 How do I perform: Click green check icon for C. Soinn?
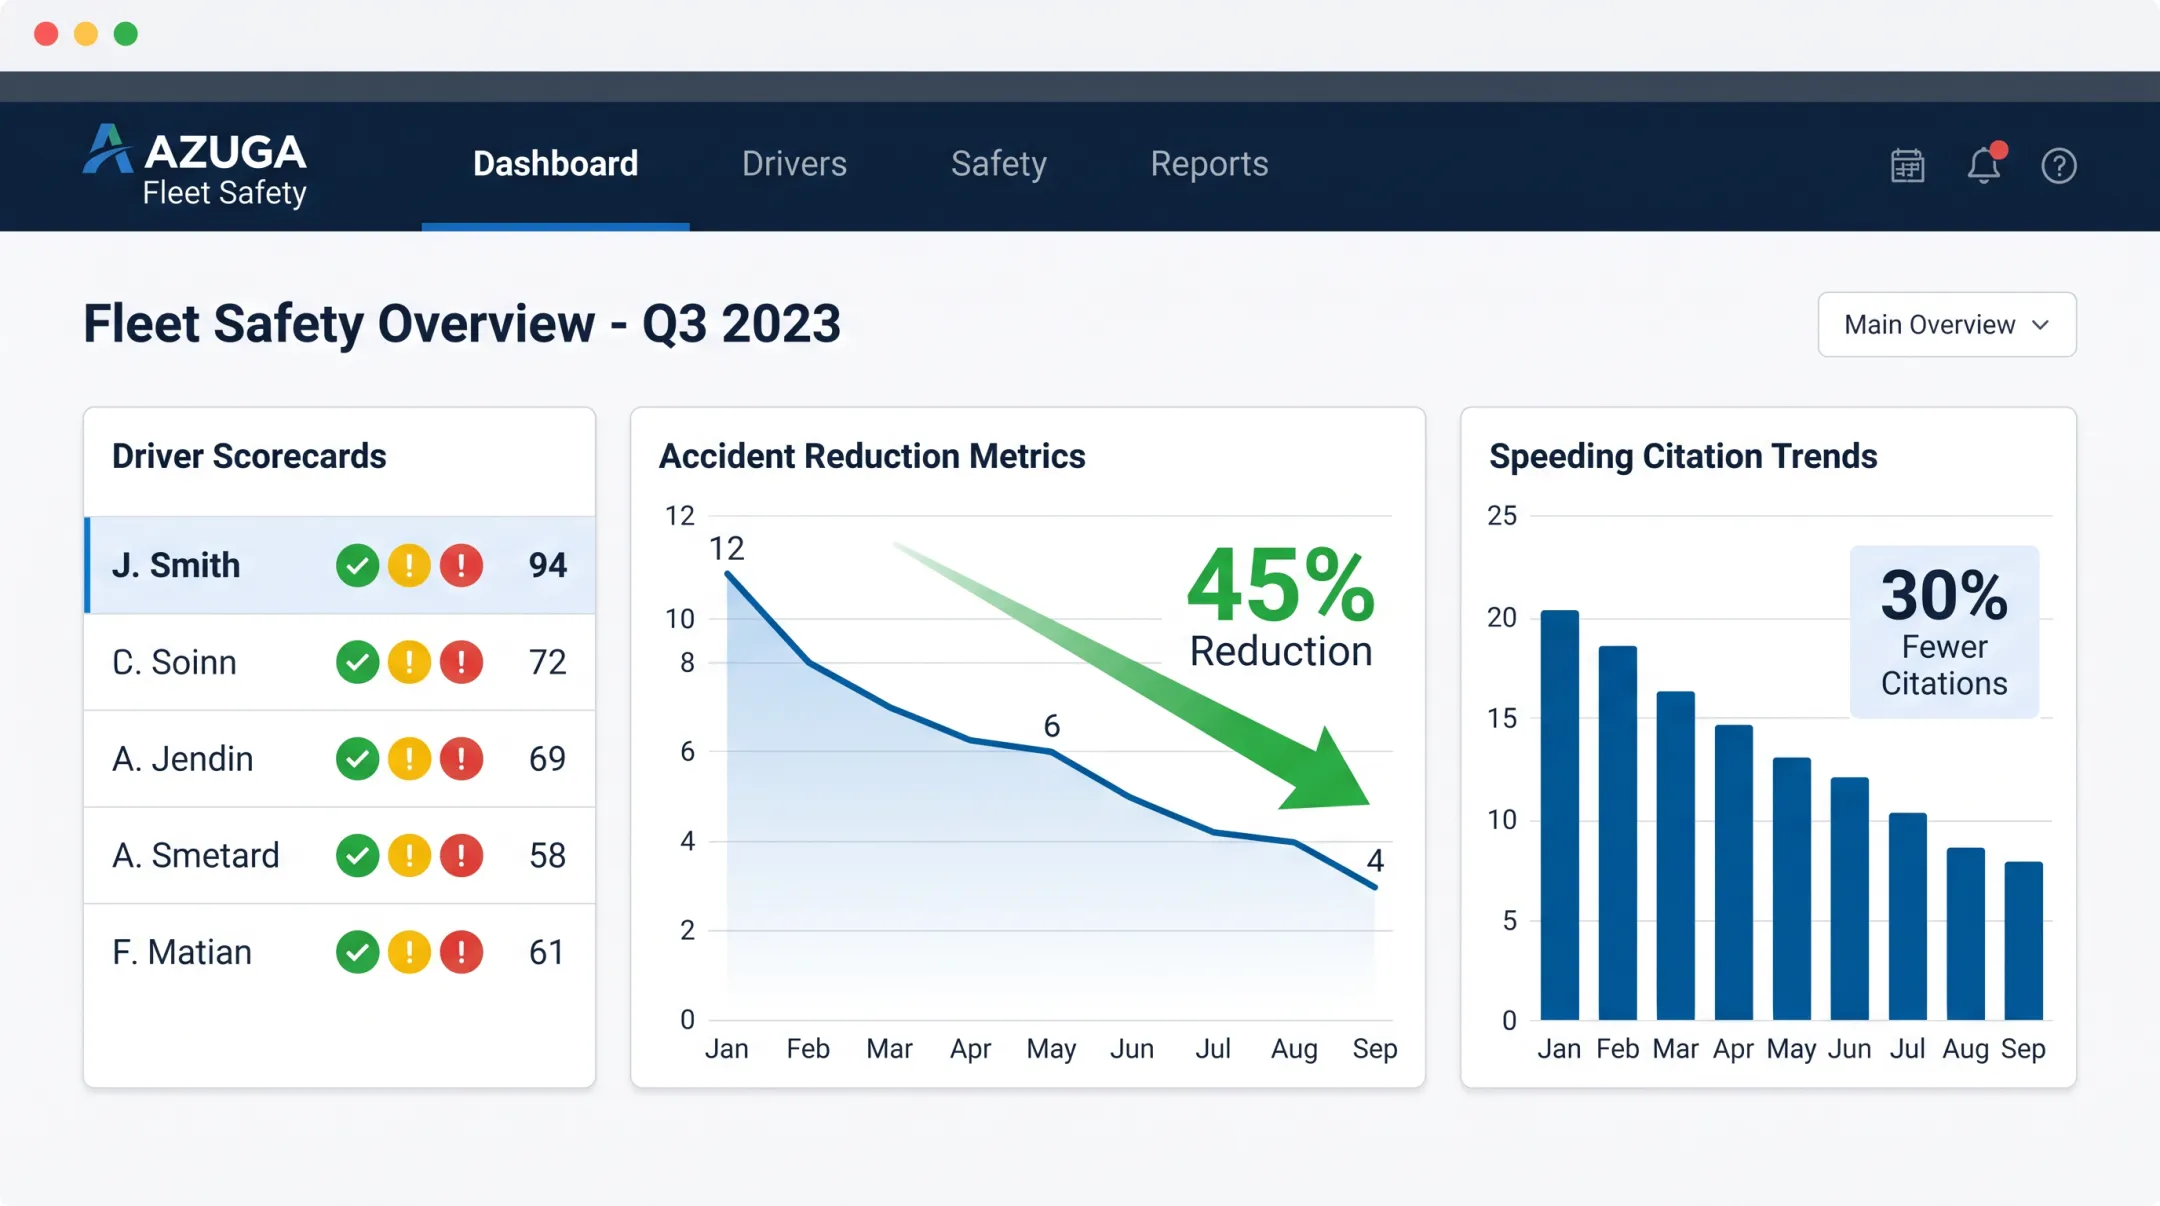[x=357, y=662]
